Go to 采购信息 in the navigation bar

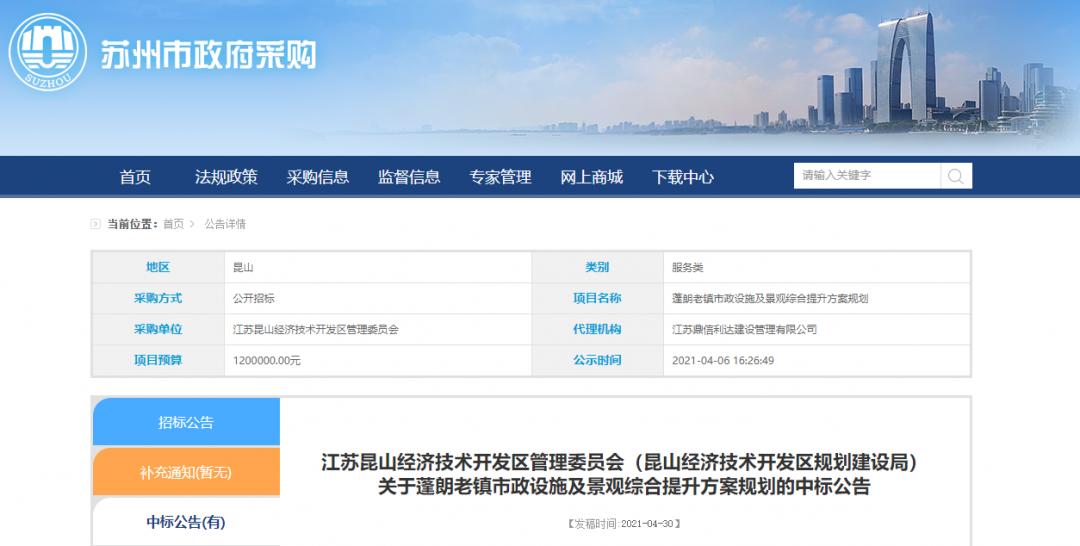pos(318,177)
